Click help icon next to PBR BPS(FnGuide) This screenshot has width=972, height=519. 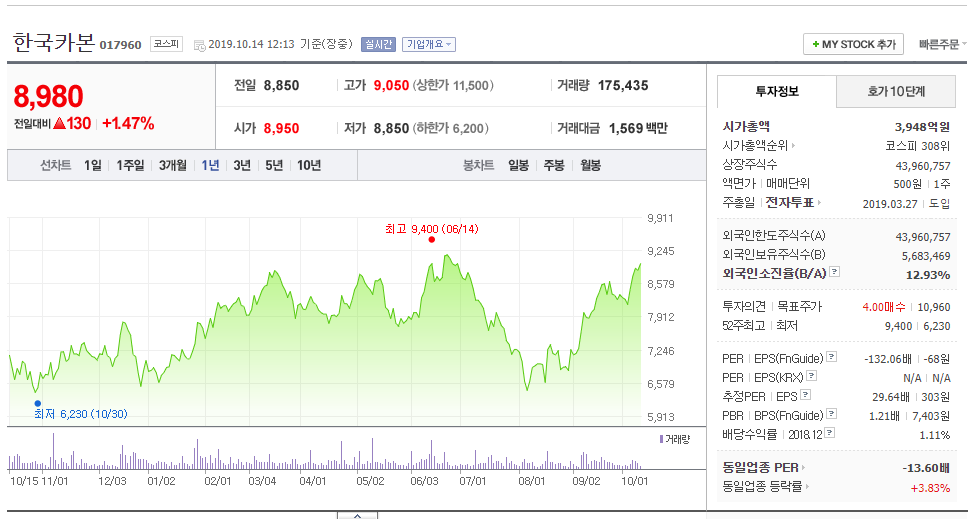831,414
